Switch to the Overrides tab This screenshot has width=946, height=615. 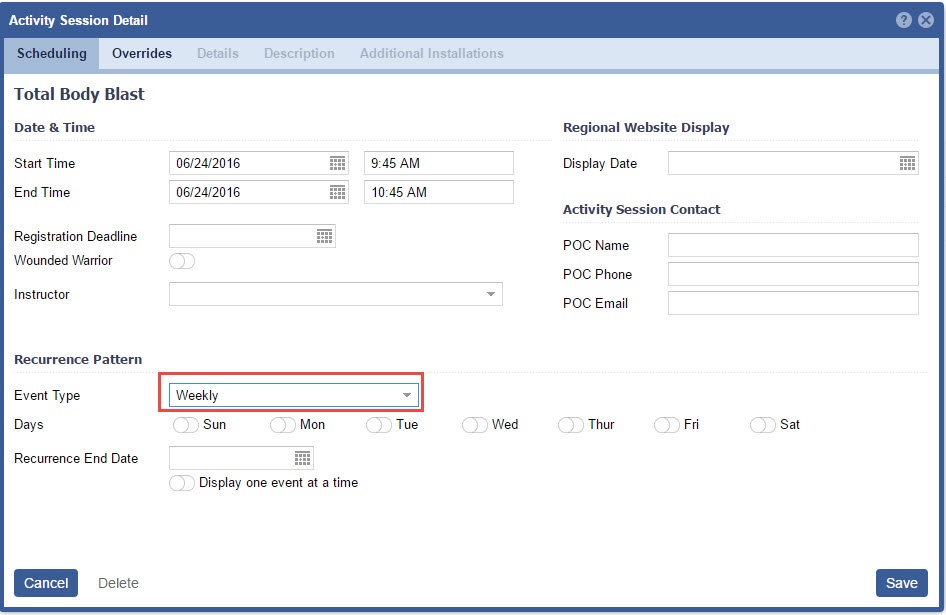pos(141,53)
